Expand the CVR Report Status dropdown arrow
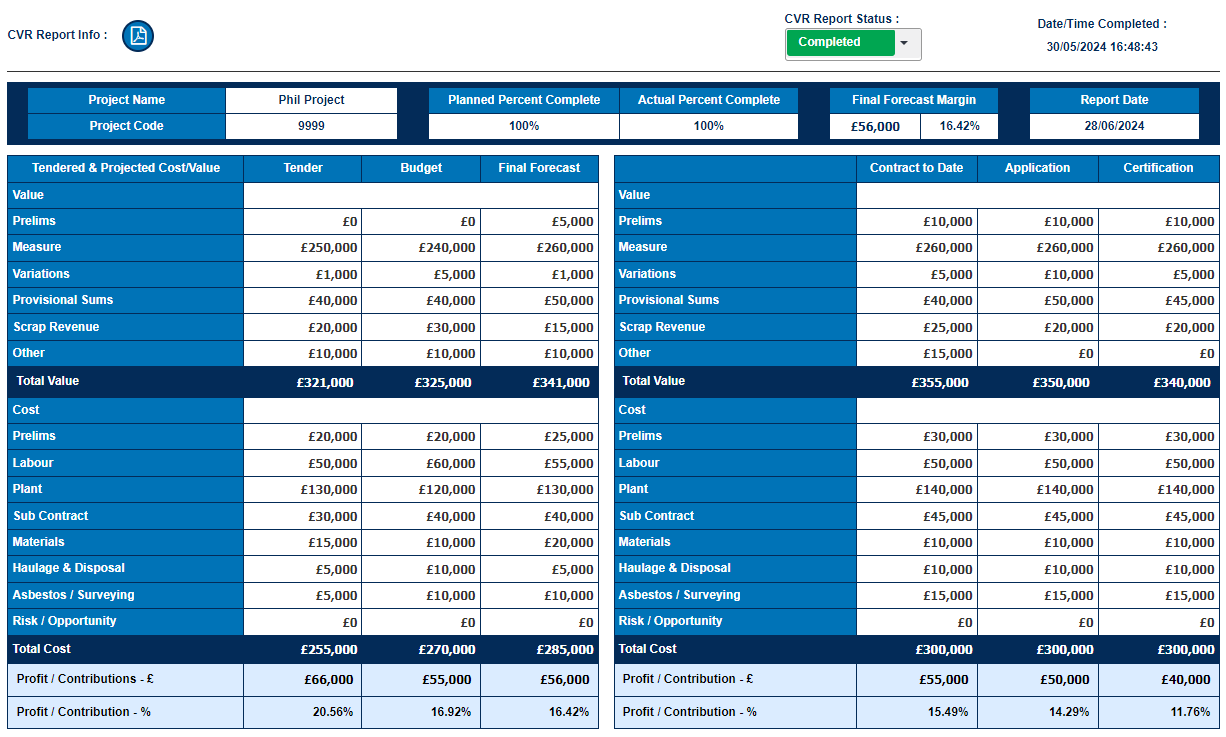Viewport: 1226px width, 737px height. [x=905, y=43]
